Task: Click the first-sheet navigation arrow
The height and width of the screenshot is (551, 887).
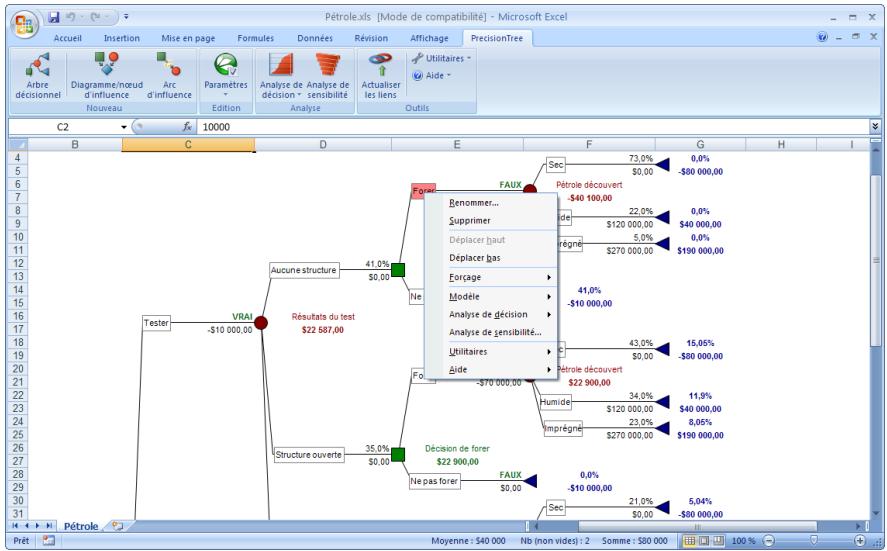Action: (15, 526)
